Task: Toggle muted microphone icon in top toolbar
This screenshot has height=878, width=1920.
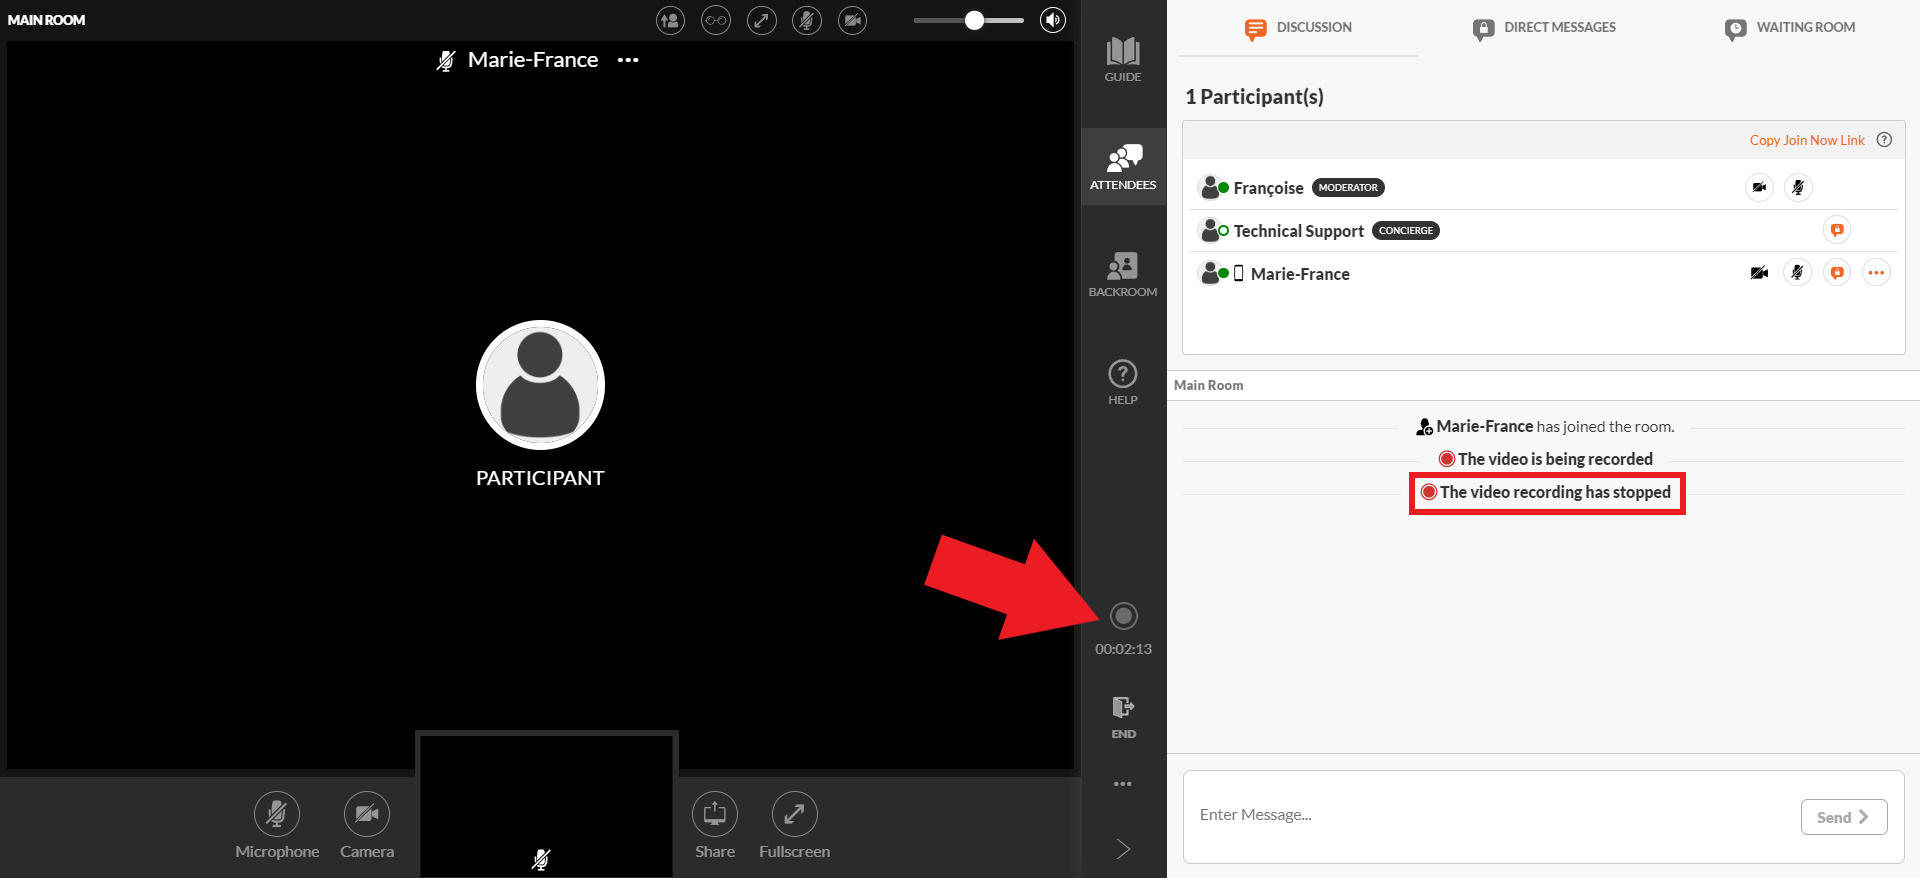Action: (x=807, y=20)
